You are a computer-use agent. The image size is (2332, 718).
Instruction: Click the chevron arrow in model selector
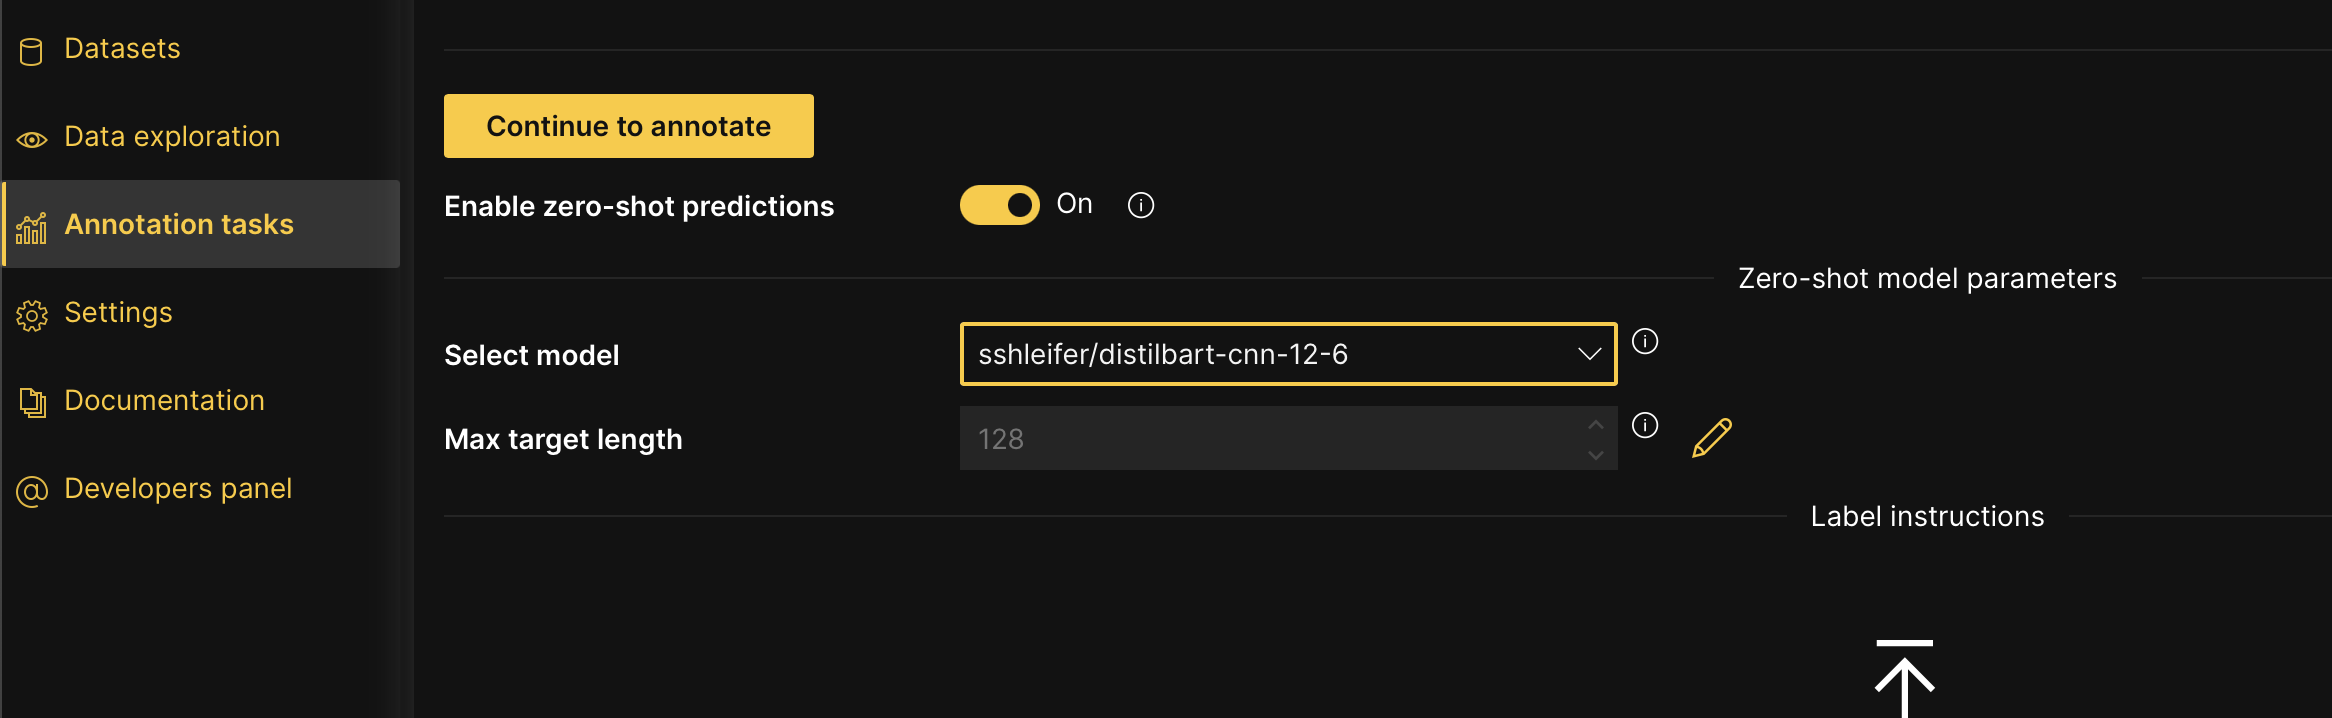pyautogui.click(x=1589, y=354)
